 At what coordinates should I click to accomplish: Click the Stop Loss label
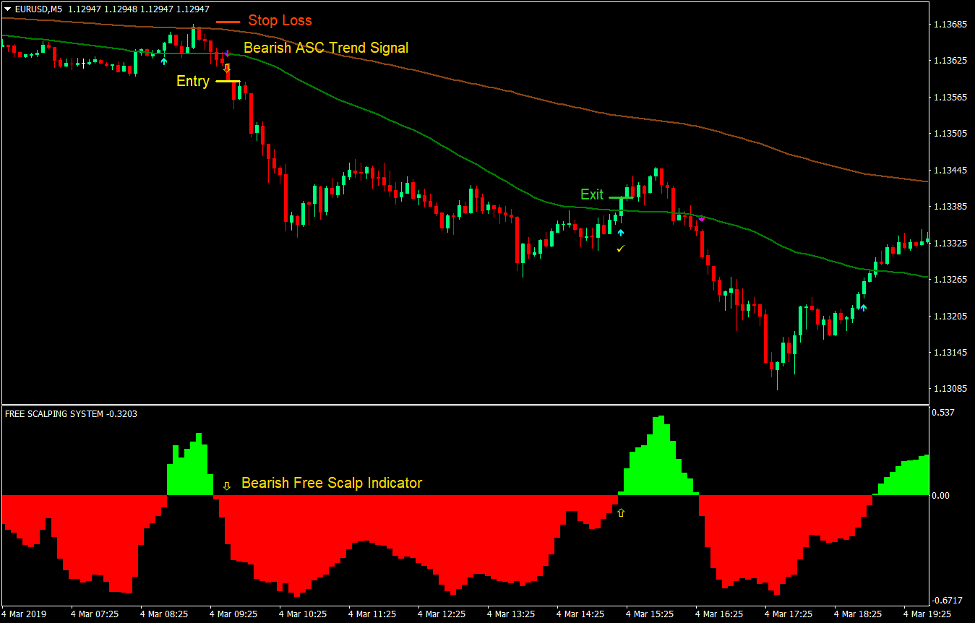(280, 20)
